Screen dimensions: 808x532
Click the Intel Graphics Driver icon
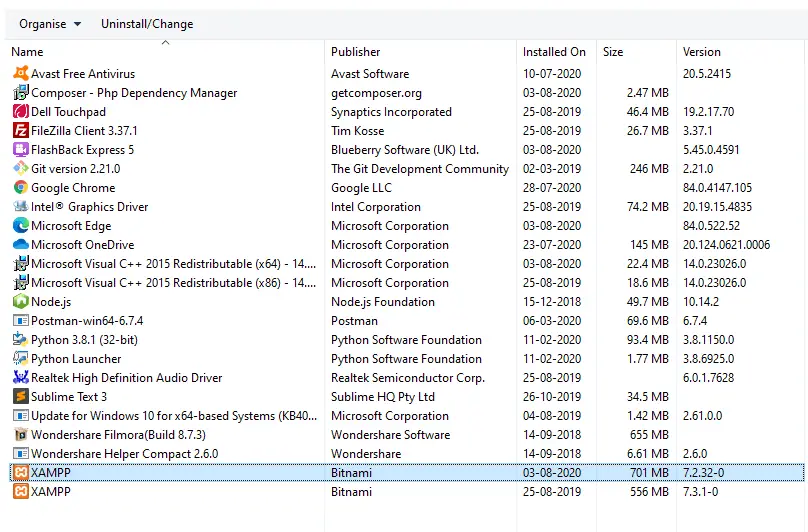click(x=21, y=207)
